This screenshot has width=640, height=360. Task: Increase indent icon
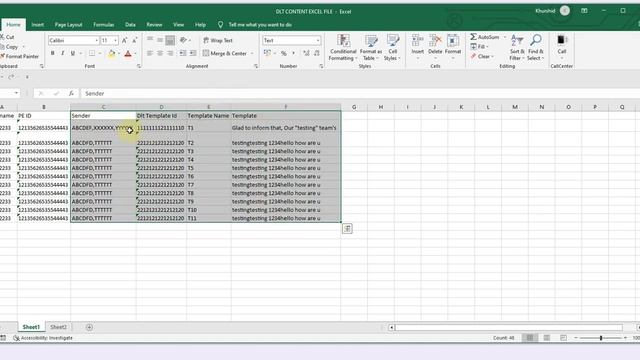tap(193, 53)
